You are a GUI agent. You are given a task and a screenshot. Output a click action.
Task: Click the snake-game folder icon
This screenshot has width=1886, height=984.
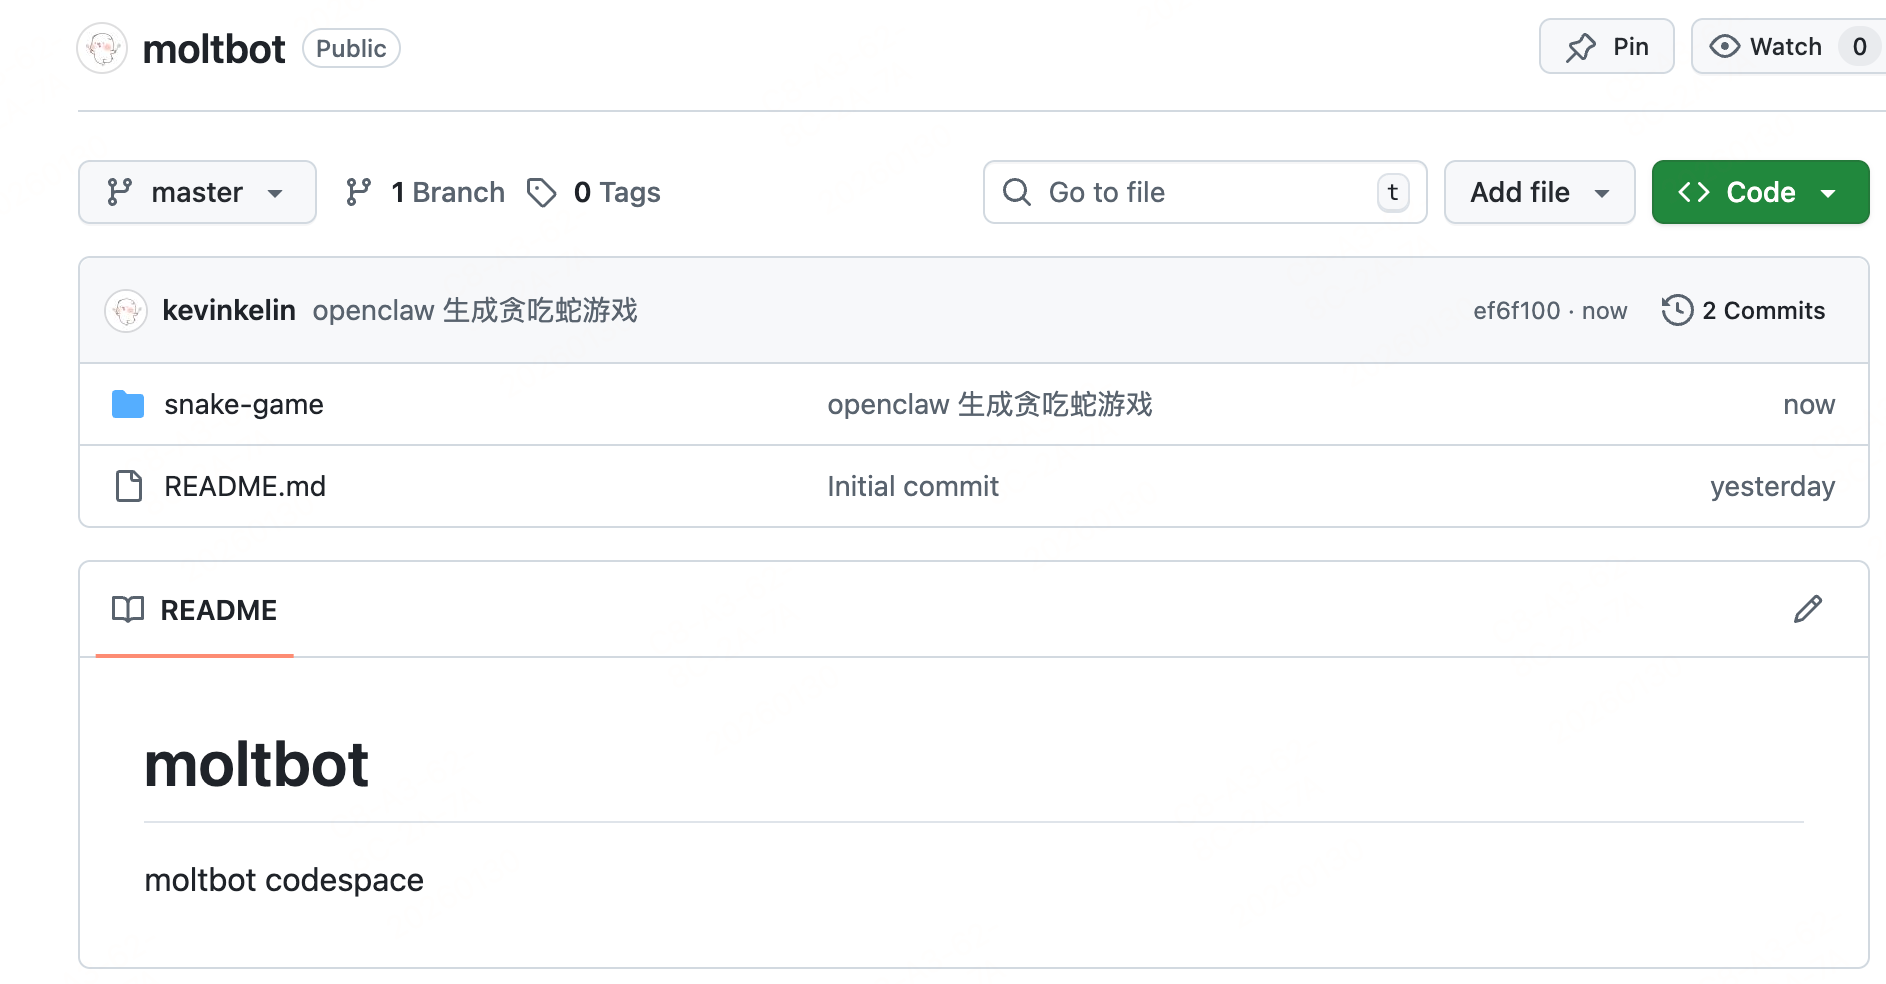tap(128, 404)
